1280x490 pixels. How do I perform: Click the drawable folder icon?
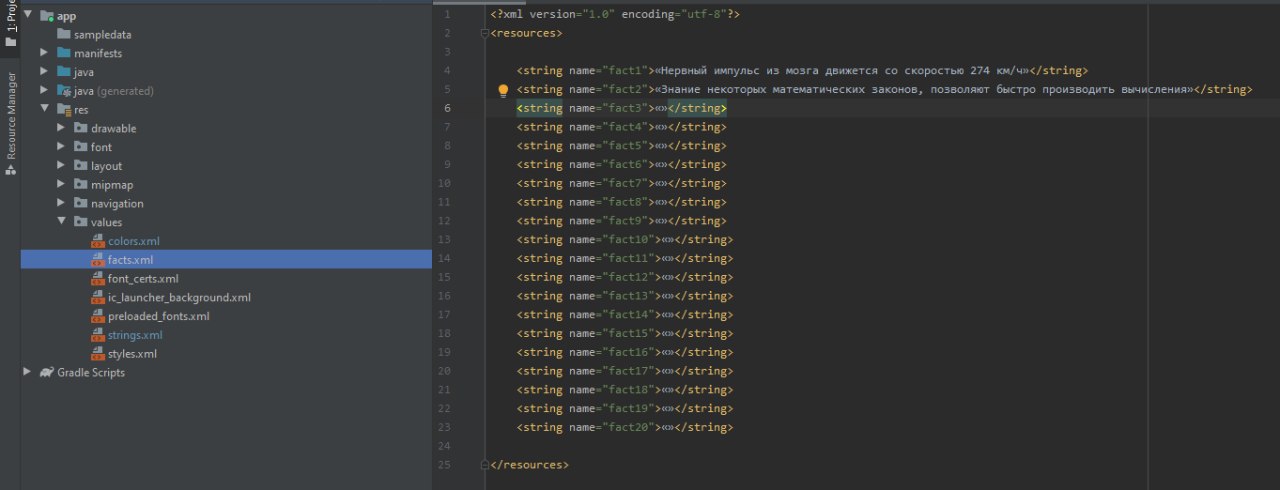pos(81,128)
